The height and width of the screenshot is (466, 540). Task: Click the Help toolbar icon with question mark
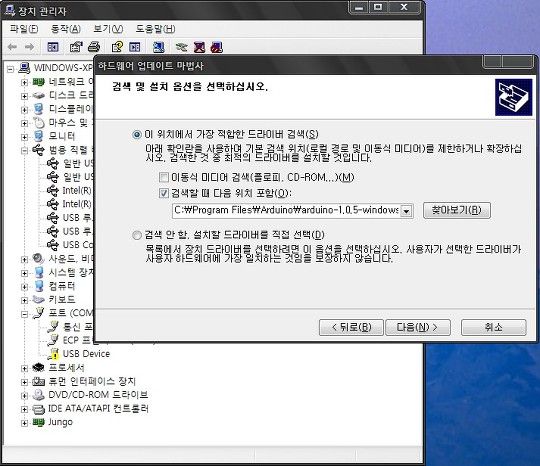(x=117, y=47)
